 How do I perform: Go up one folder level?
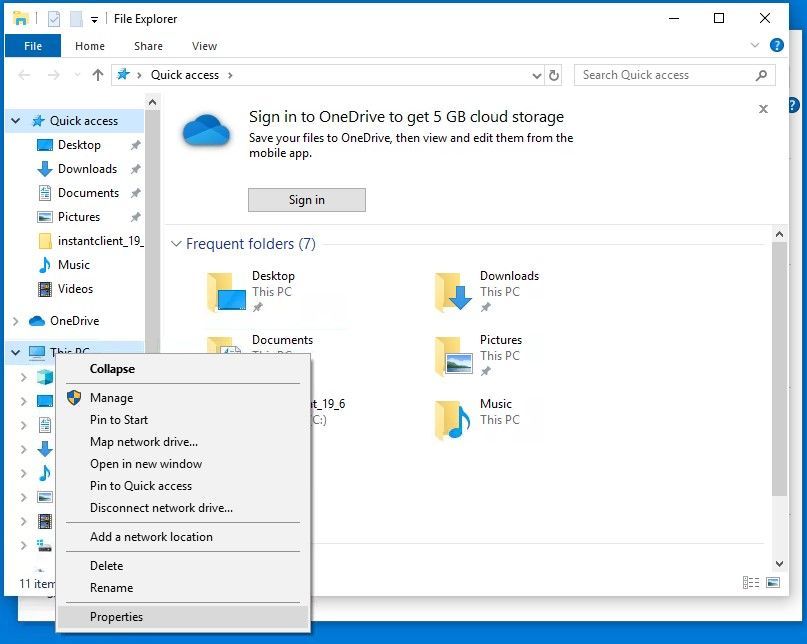[98, 75]
